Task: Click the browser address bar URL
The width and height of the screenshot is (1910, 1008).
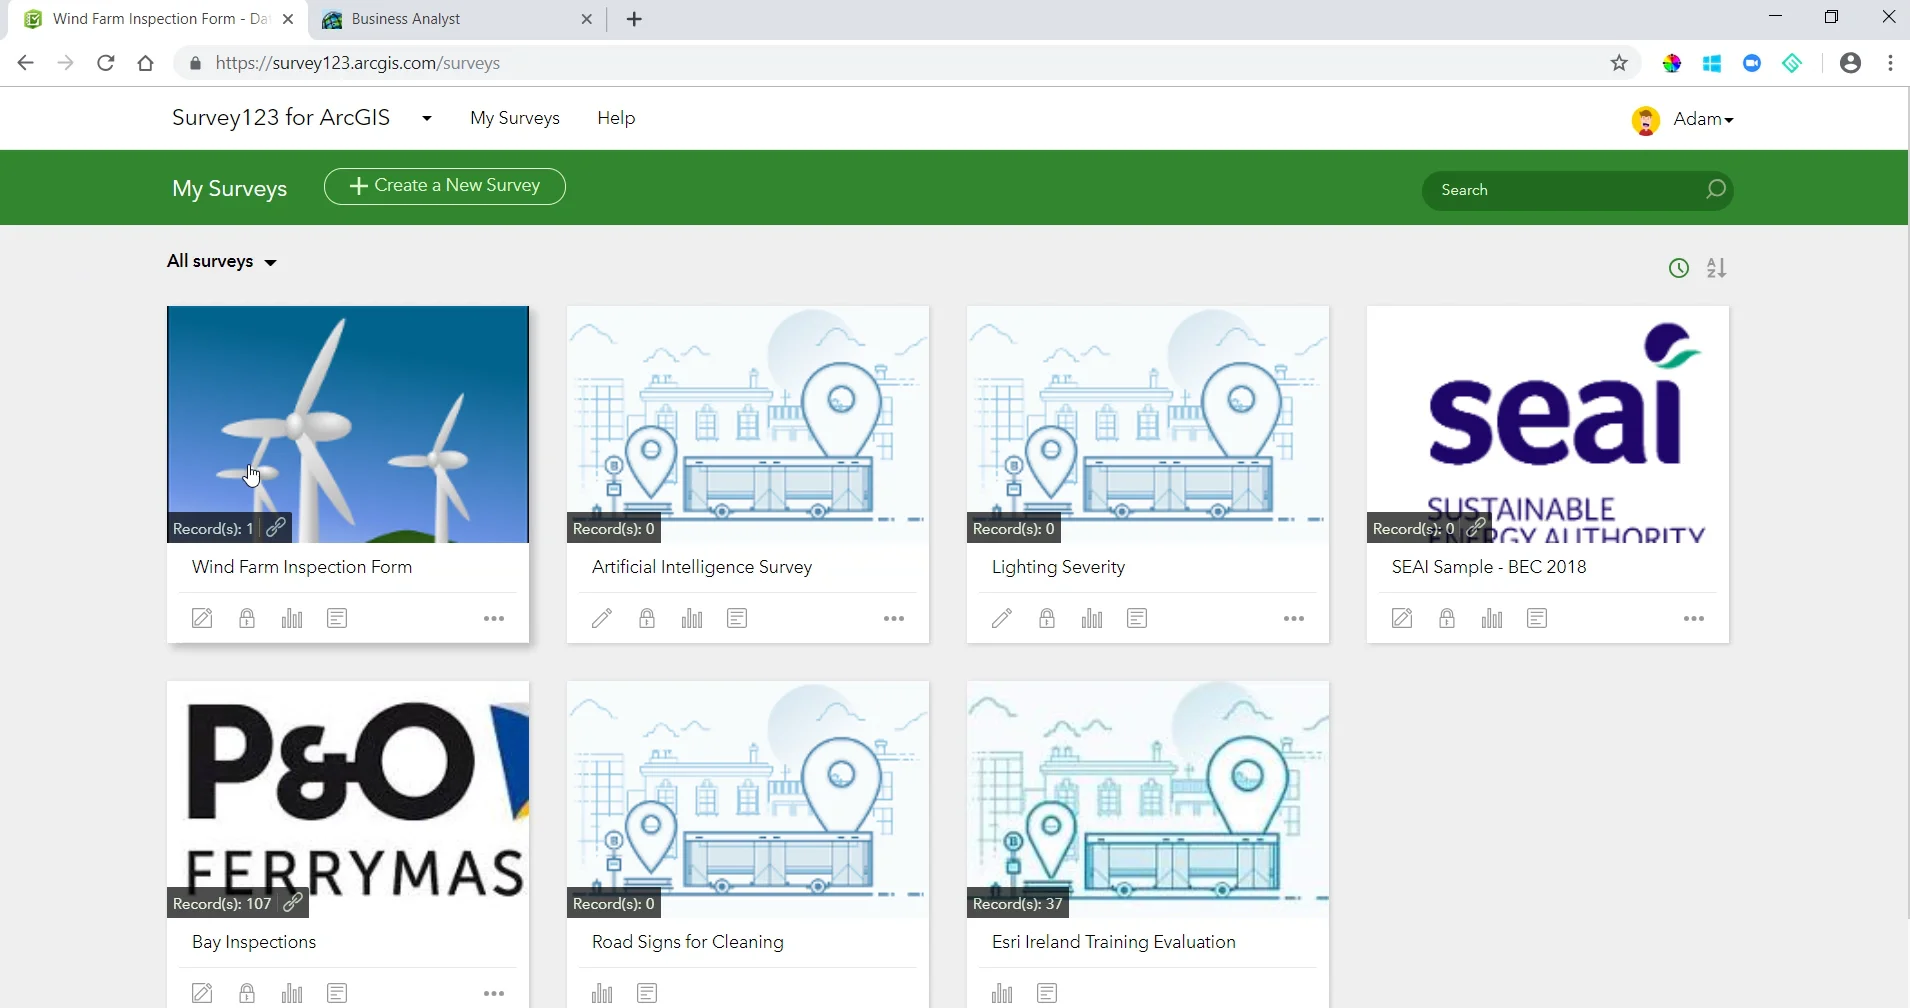Action: tap(358, 63)
